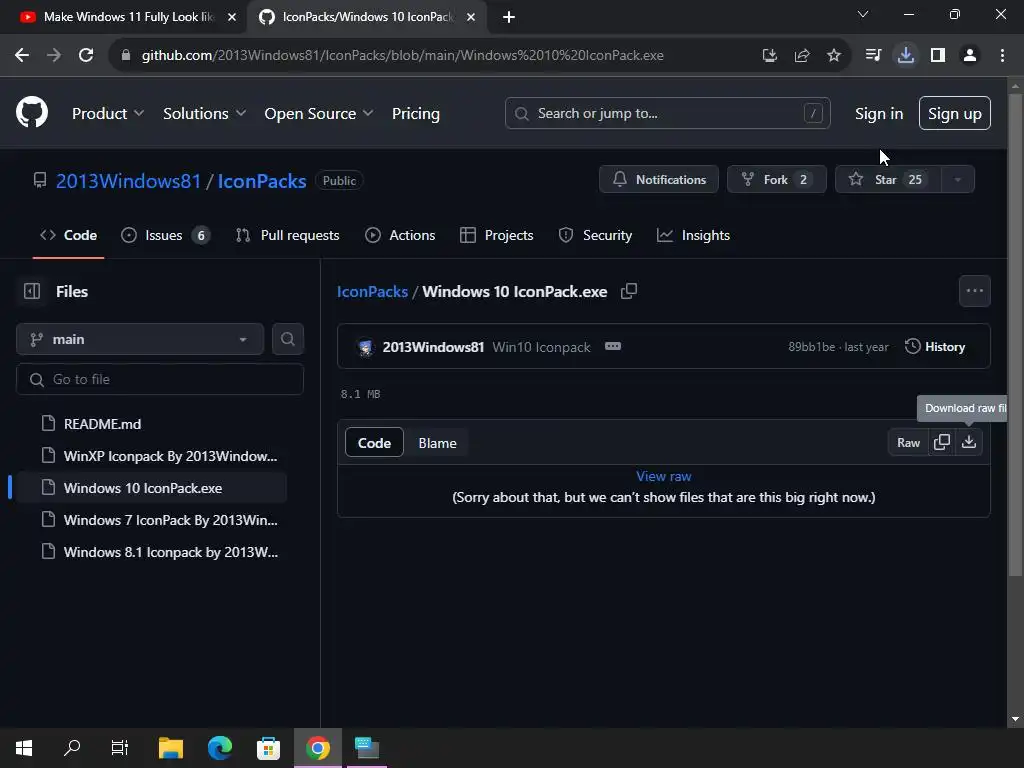The width and height of the screenshot is (1024, 768).
Task: Open Chrome three-dot menu
Action: tap(1002, 56)
